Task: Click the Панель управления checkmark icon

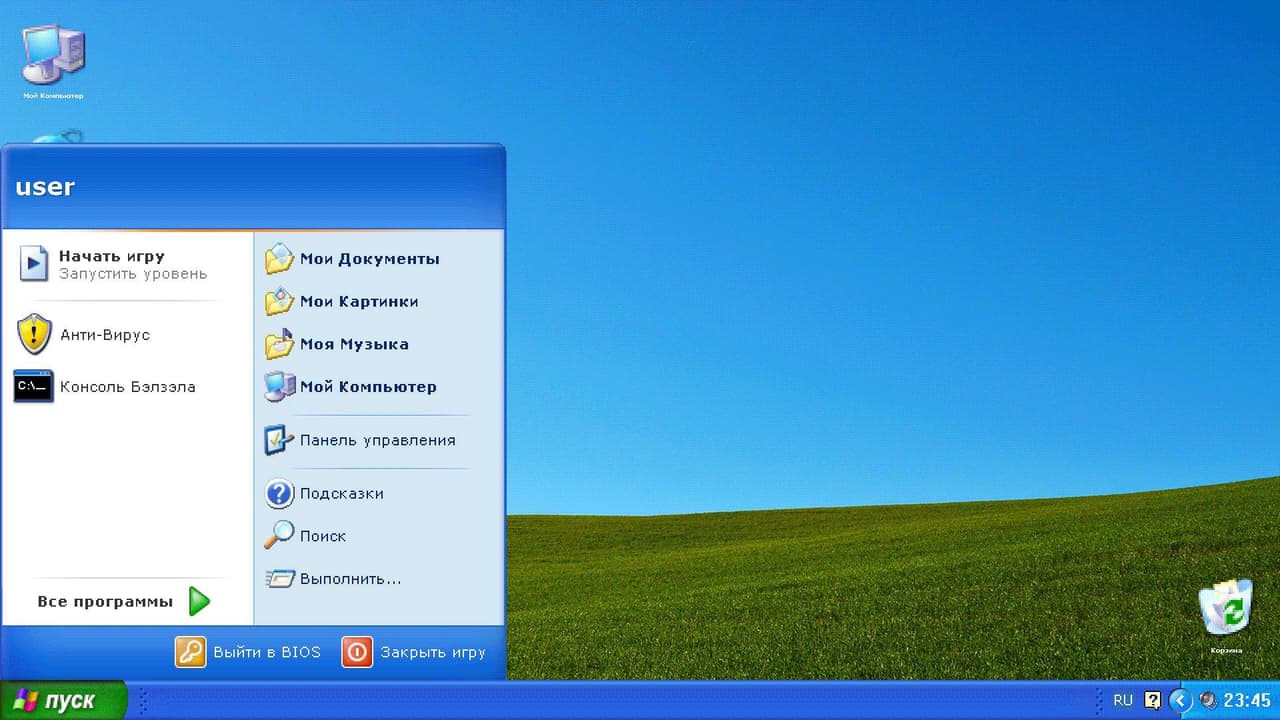Action: 279,440
